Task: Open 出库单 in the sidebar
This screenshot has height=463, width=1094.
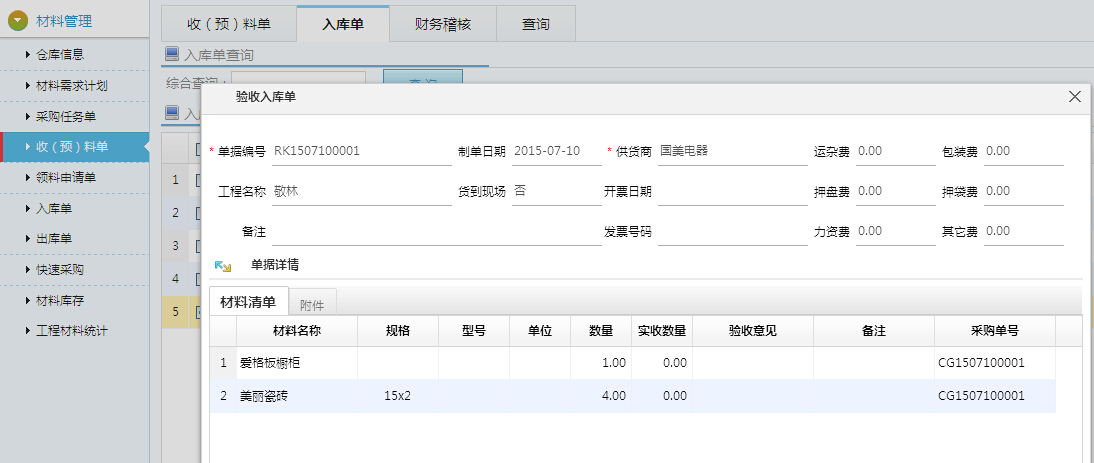Action: point(54,239)
